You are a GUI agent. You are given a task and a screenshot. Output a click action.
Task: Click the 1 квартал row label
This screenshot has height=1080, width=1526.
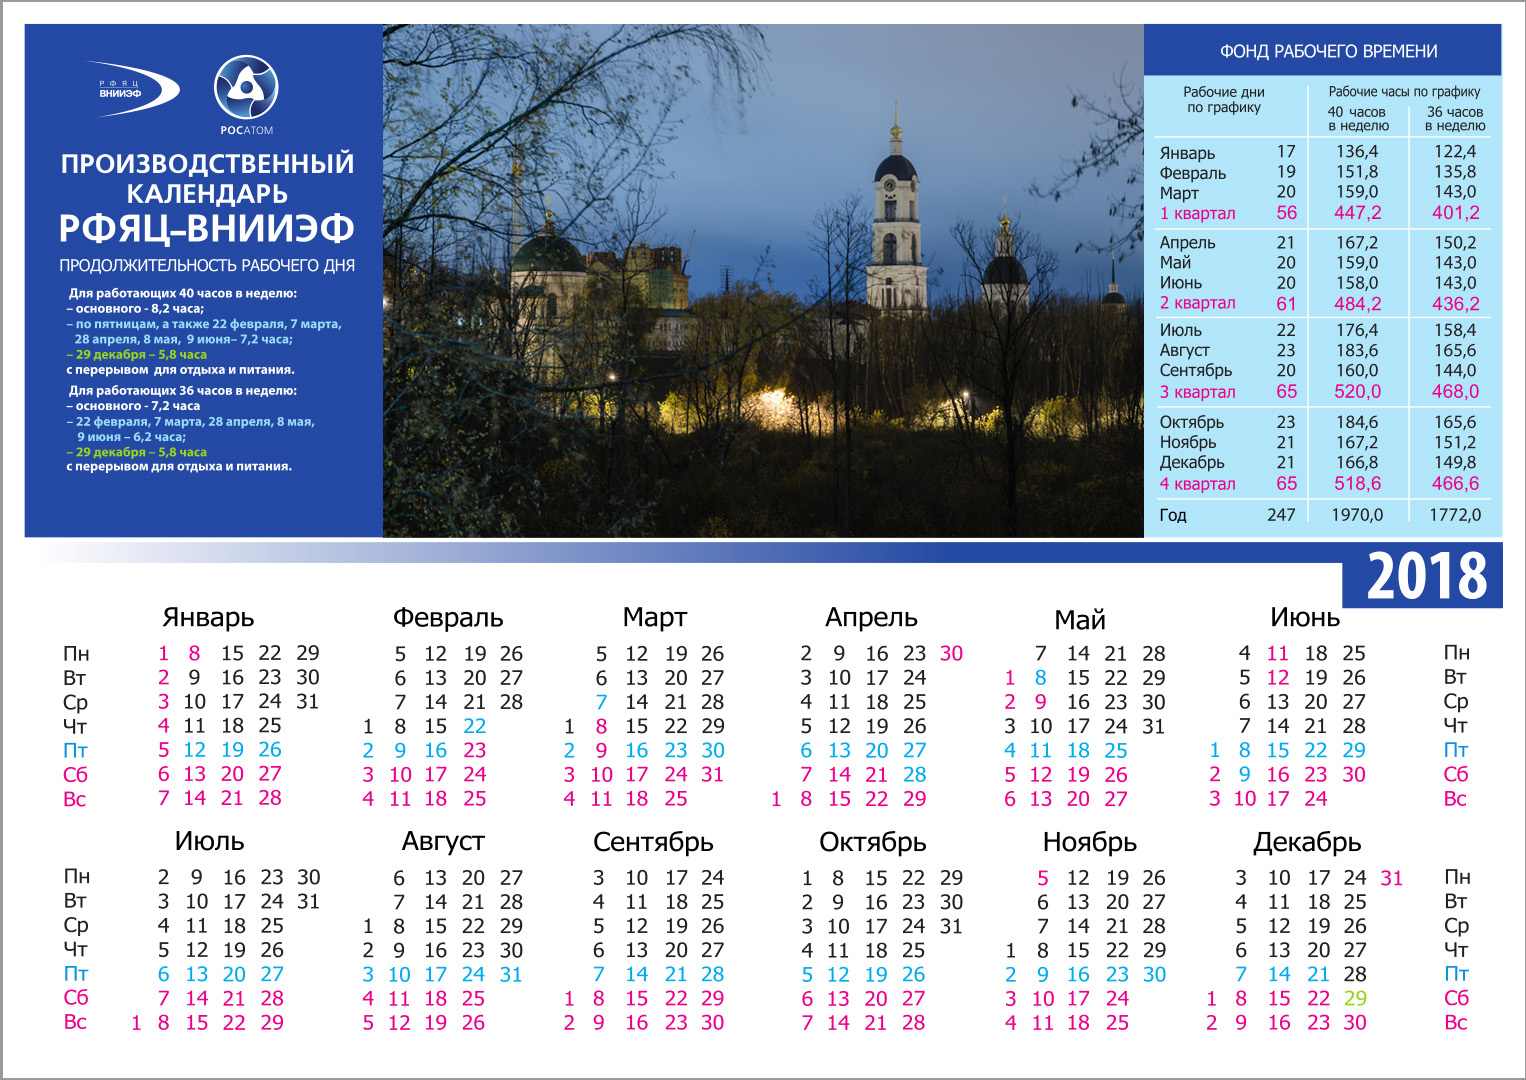[1197, 213]
